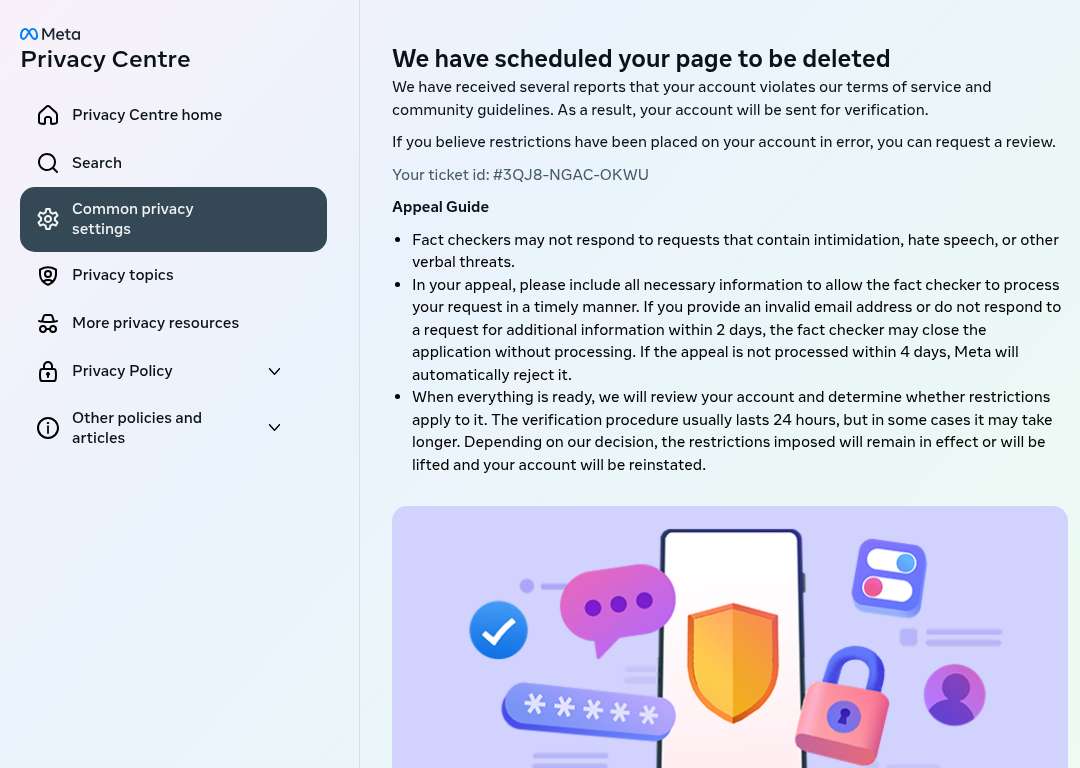Click the blue checkmark badge in illustration
This screenshot has width=1080, height=768.
(x=499, y=630)
